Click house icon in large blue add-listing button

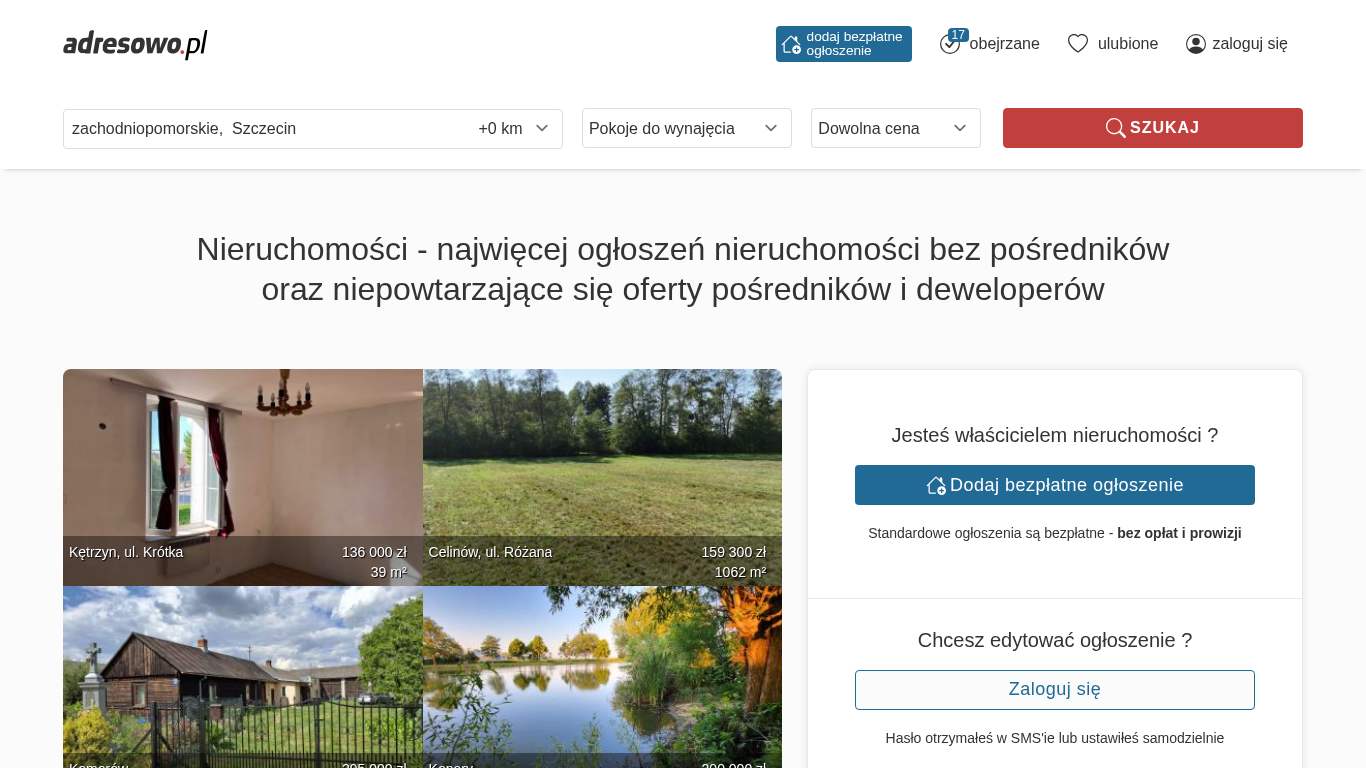[936, 485]
